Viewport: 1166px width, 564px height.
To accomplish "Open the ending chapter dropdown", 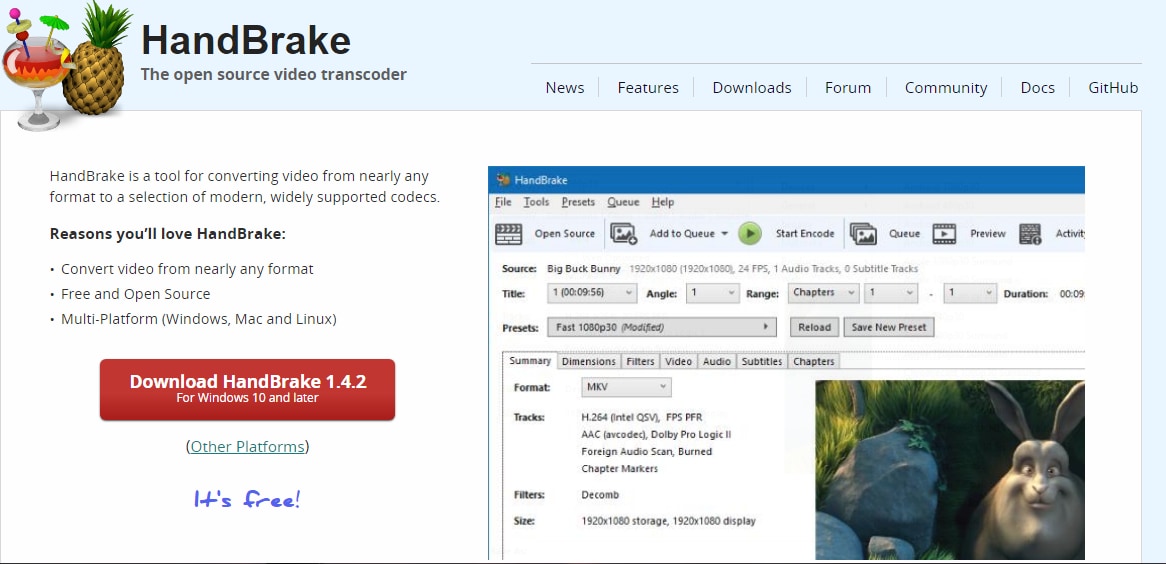I will click(970, 293).
